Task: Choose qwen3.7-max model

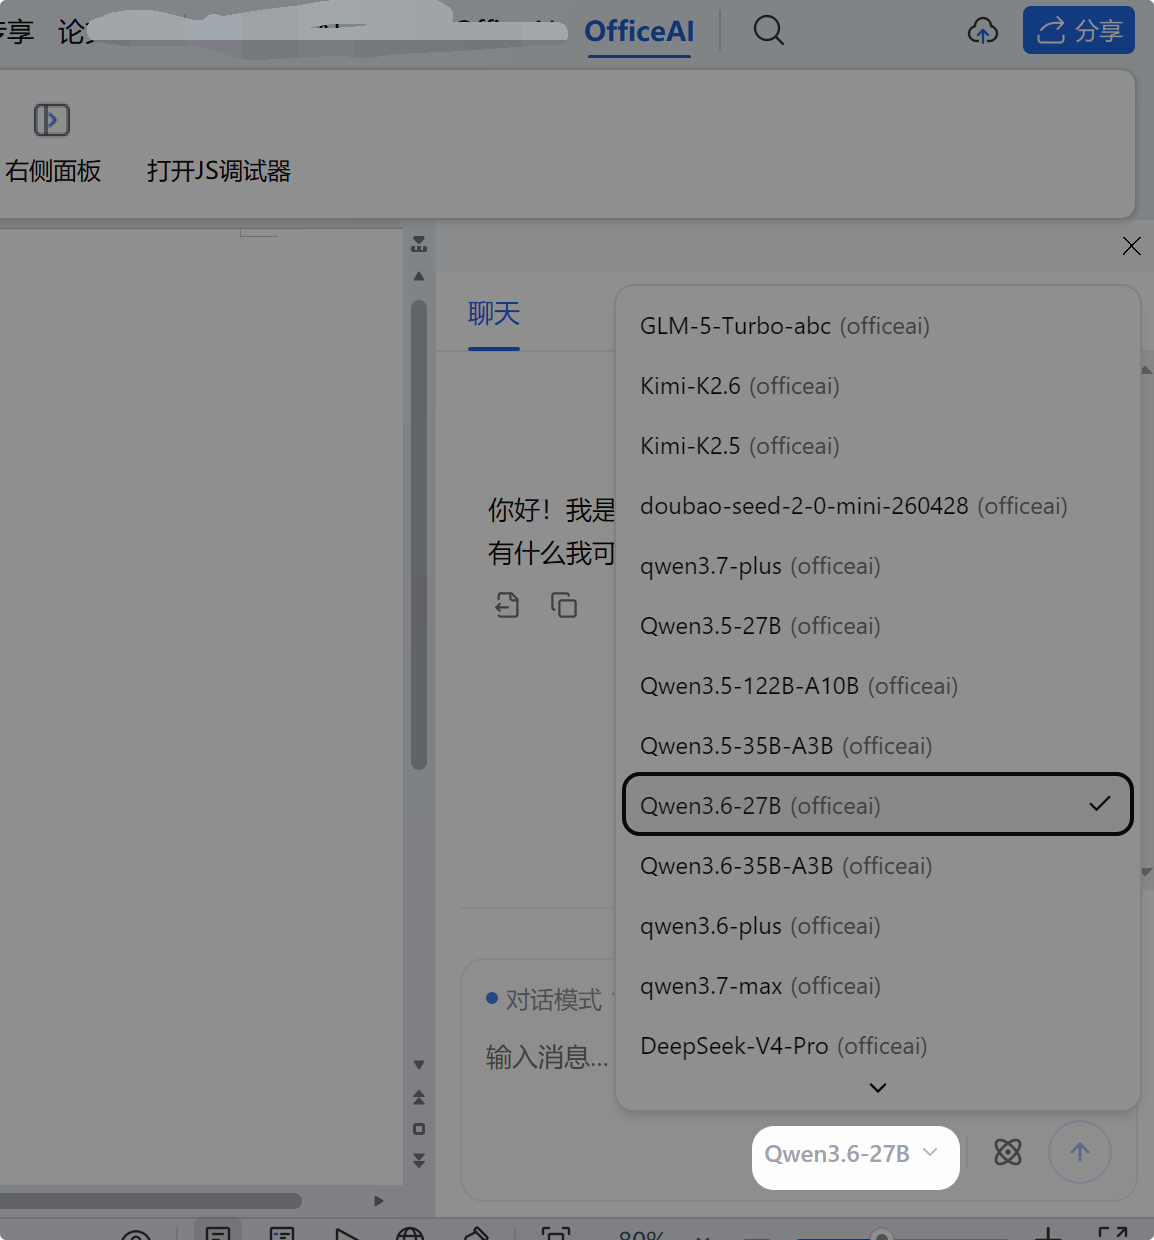Action: [x=878, y=986]
